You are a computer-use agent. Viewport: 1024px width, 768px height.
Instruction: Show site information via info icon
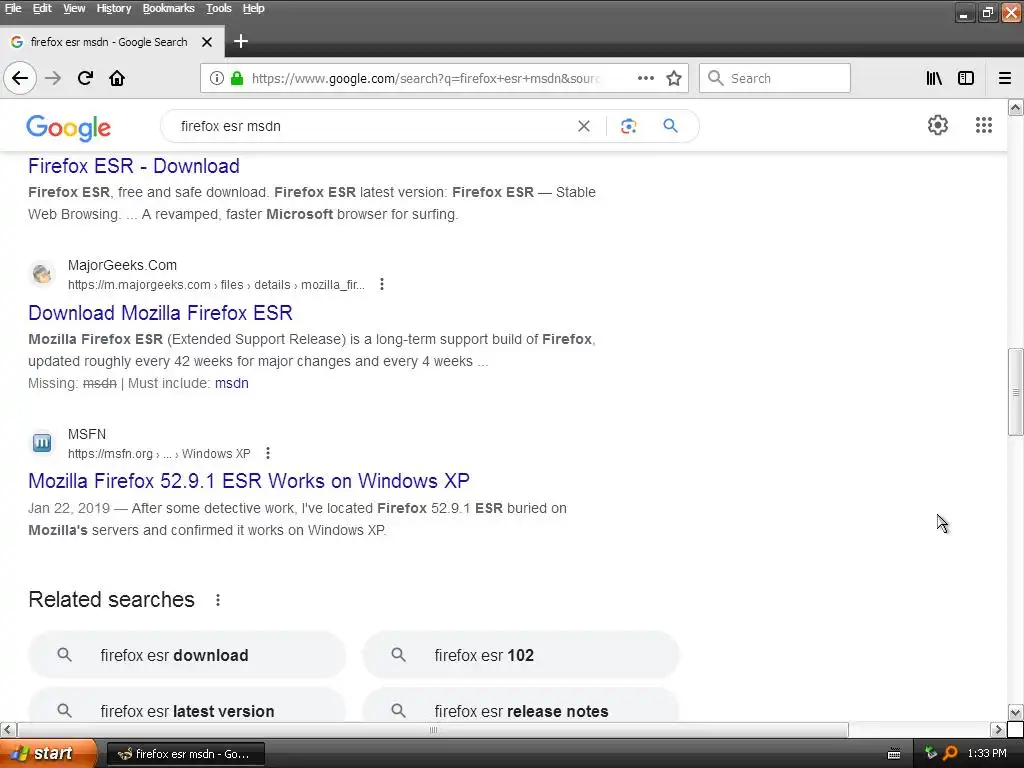pos(217,78)
